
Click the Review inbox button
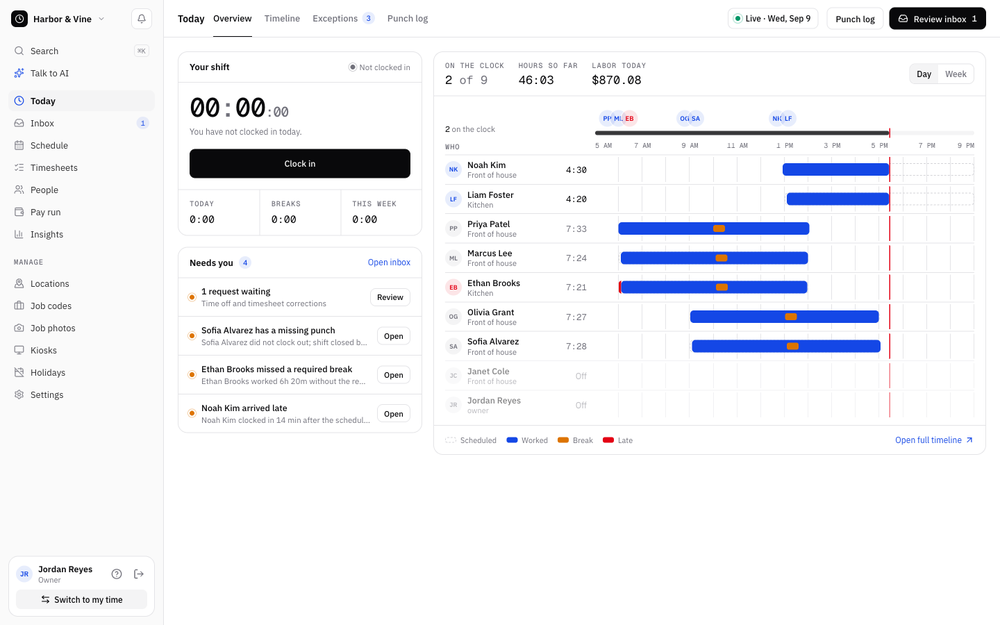point(938,18)
